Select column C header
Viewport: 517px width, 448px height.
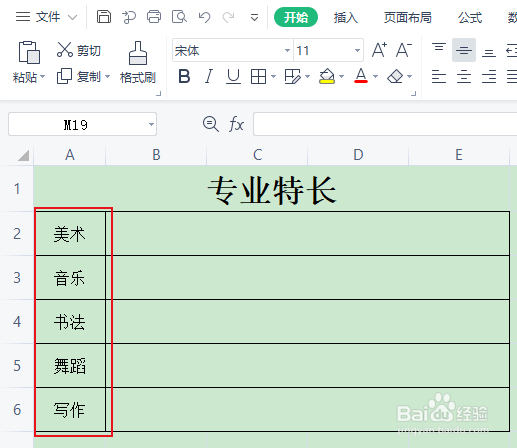coord(257,155)
